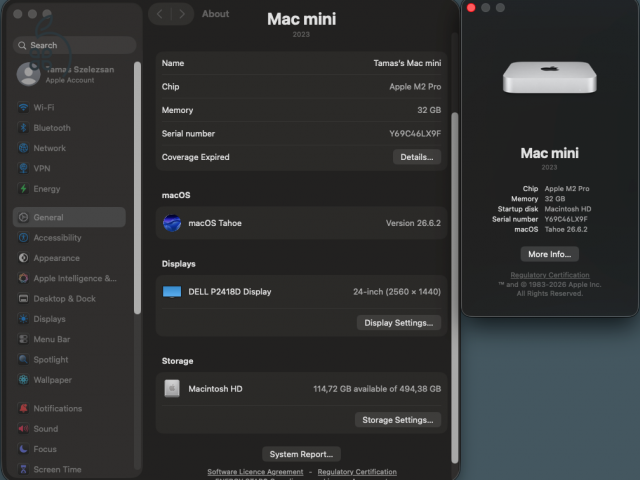Select the Wallpaper icon
This screenshot has width=640, height=480.
coord(23,380)
